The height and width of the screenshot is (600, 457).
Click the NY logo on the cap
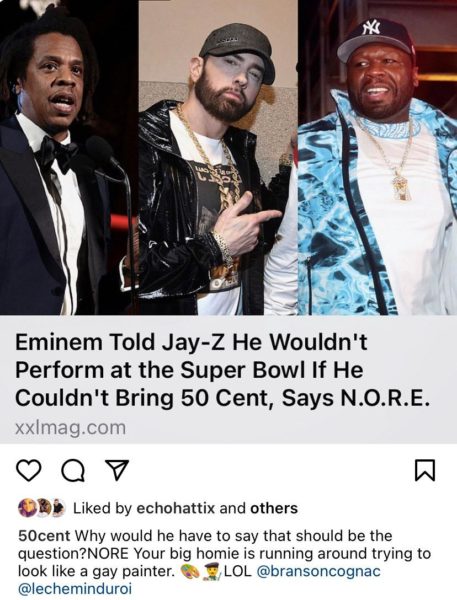pyautogui.click(x=371, y=28)
